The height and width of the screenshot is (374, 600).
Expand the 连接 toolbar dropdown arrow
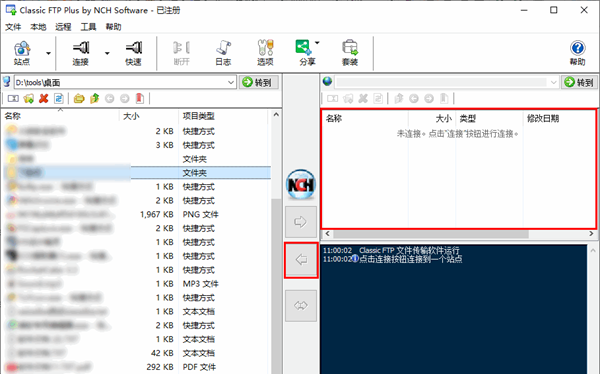[107, 53]
